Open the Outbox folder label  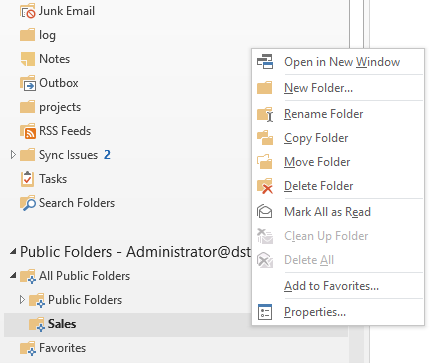pos(59,83)
